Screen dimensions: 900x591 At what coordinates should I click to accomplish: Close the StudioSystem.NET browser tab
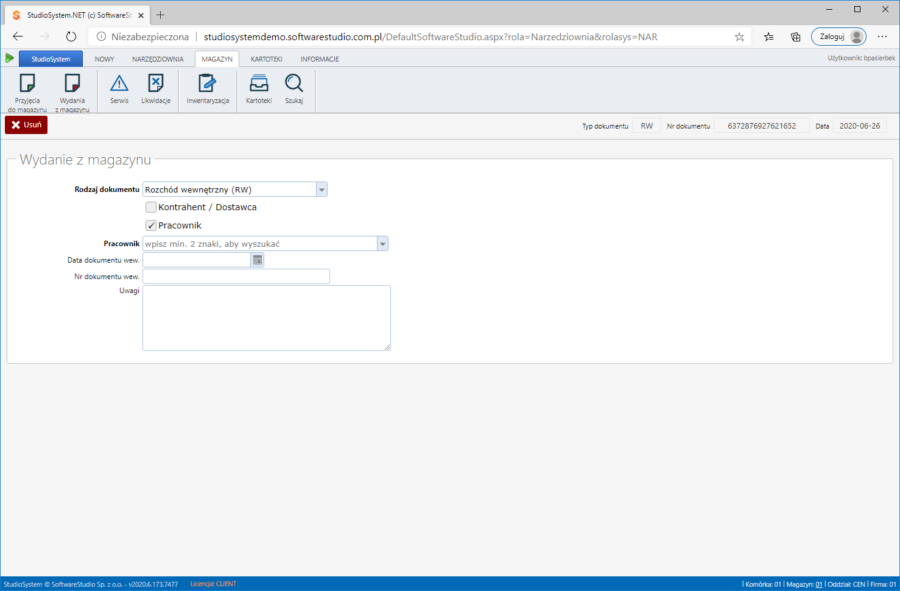pyautogui.click(x=141, y=15)
